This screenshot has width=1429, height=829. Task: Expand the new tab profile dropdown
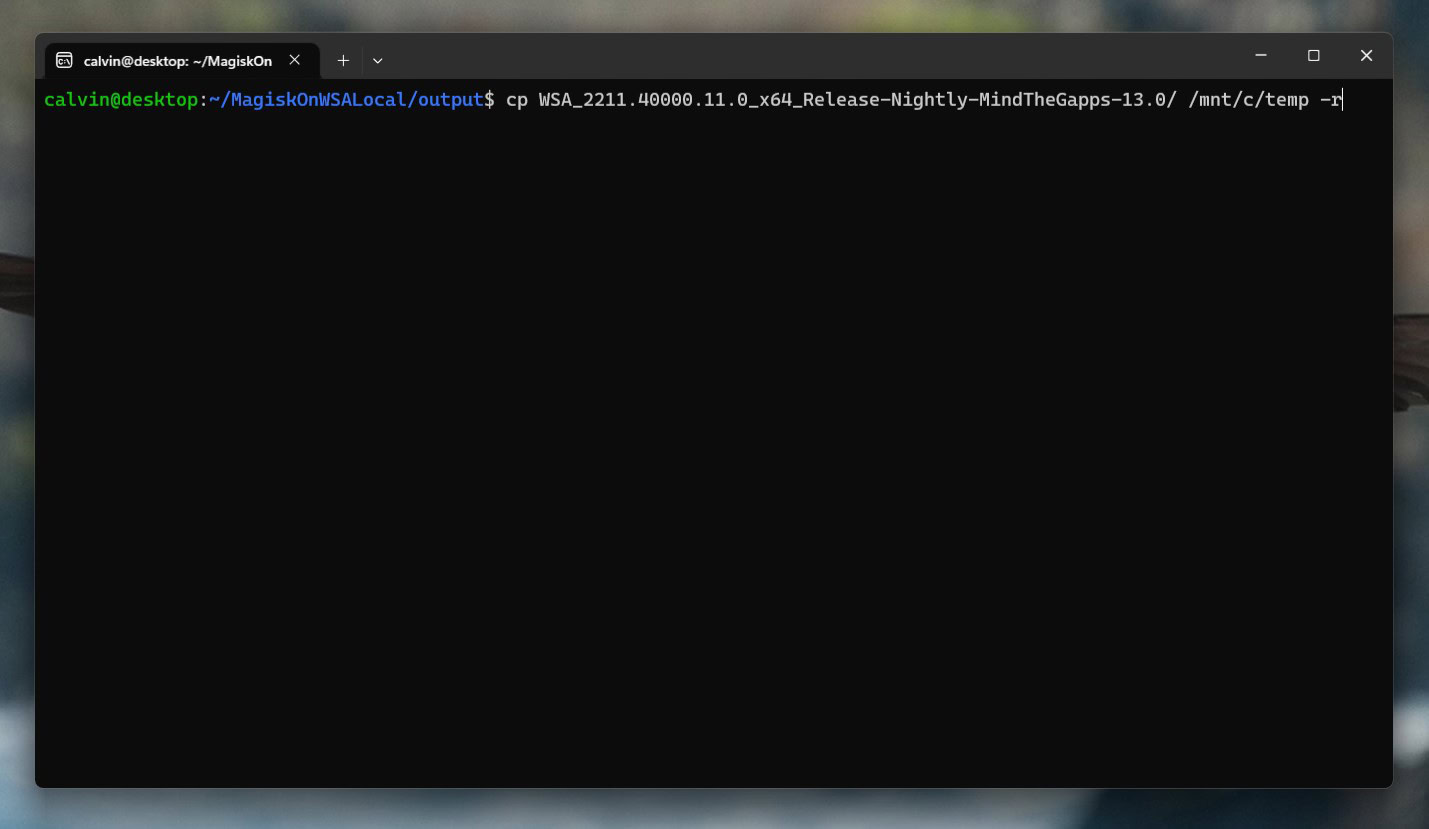click(x=377, y=61)
